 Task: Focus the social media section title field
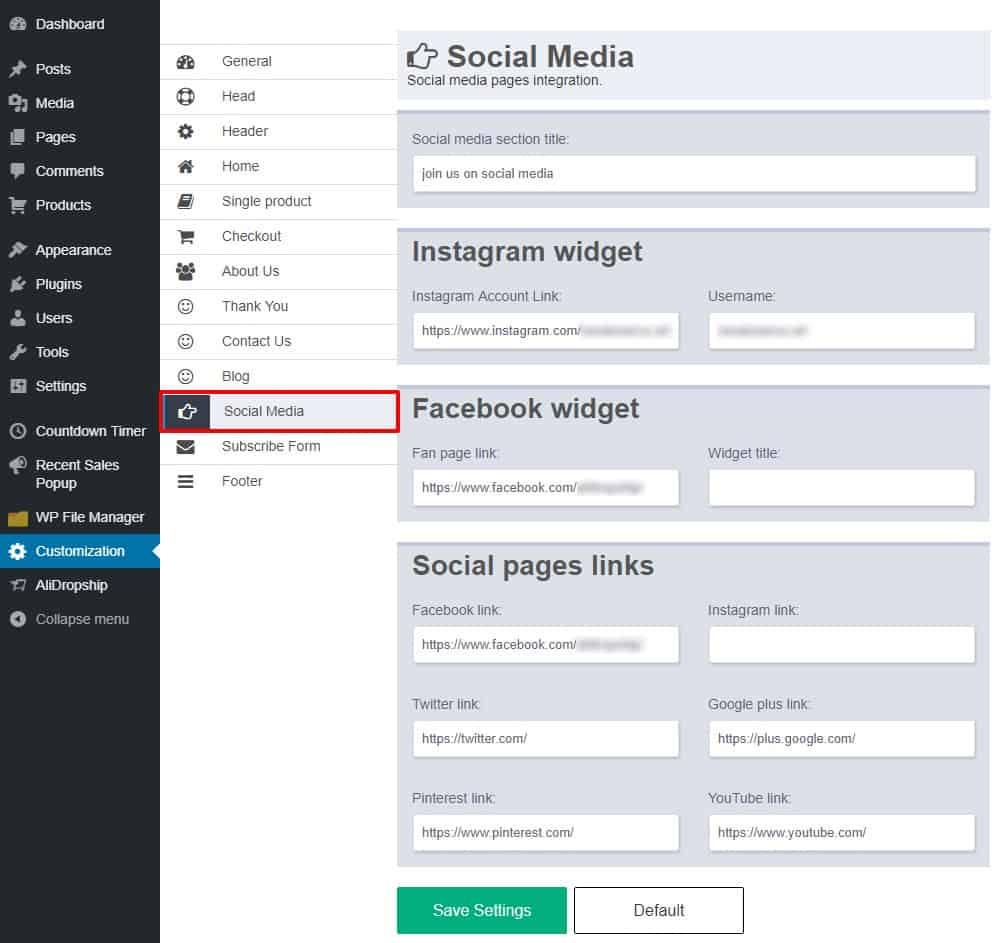click(x=694, y=174)
